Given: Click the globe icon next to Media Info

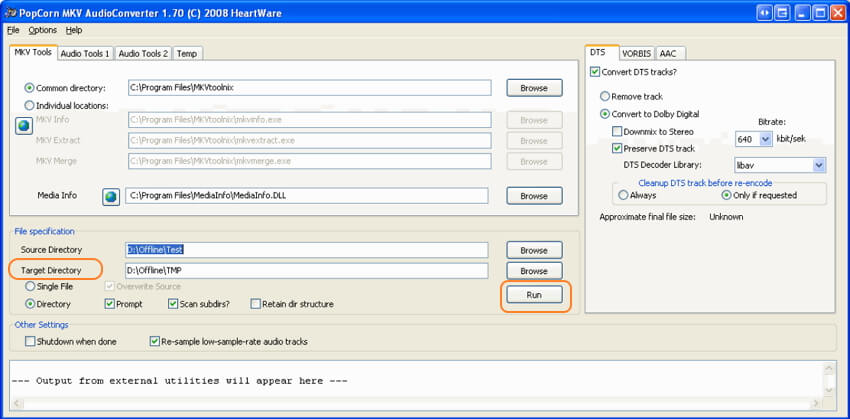Looking at the screenshot, I should click(111, 197).
